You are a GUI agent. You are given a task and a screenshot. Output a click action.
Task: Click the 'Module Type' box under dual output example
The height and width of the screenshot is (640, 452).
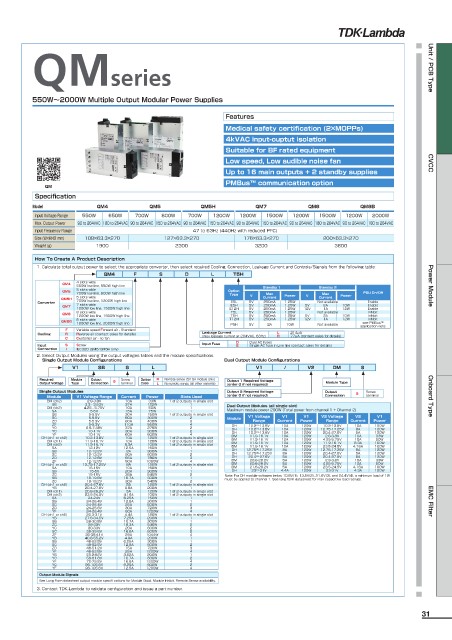(x=337, y=382)
